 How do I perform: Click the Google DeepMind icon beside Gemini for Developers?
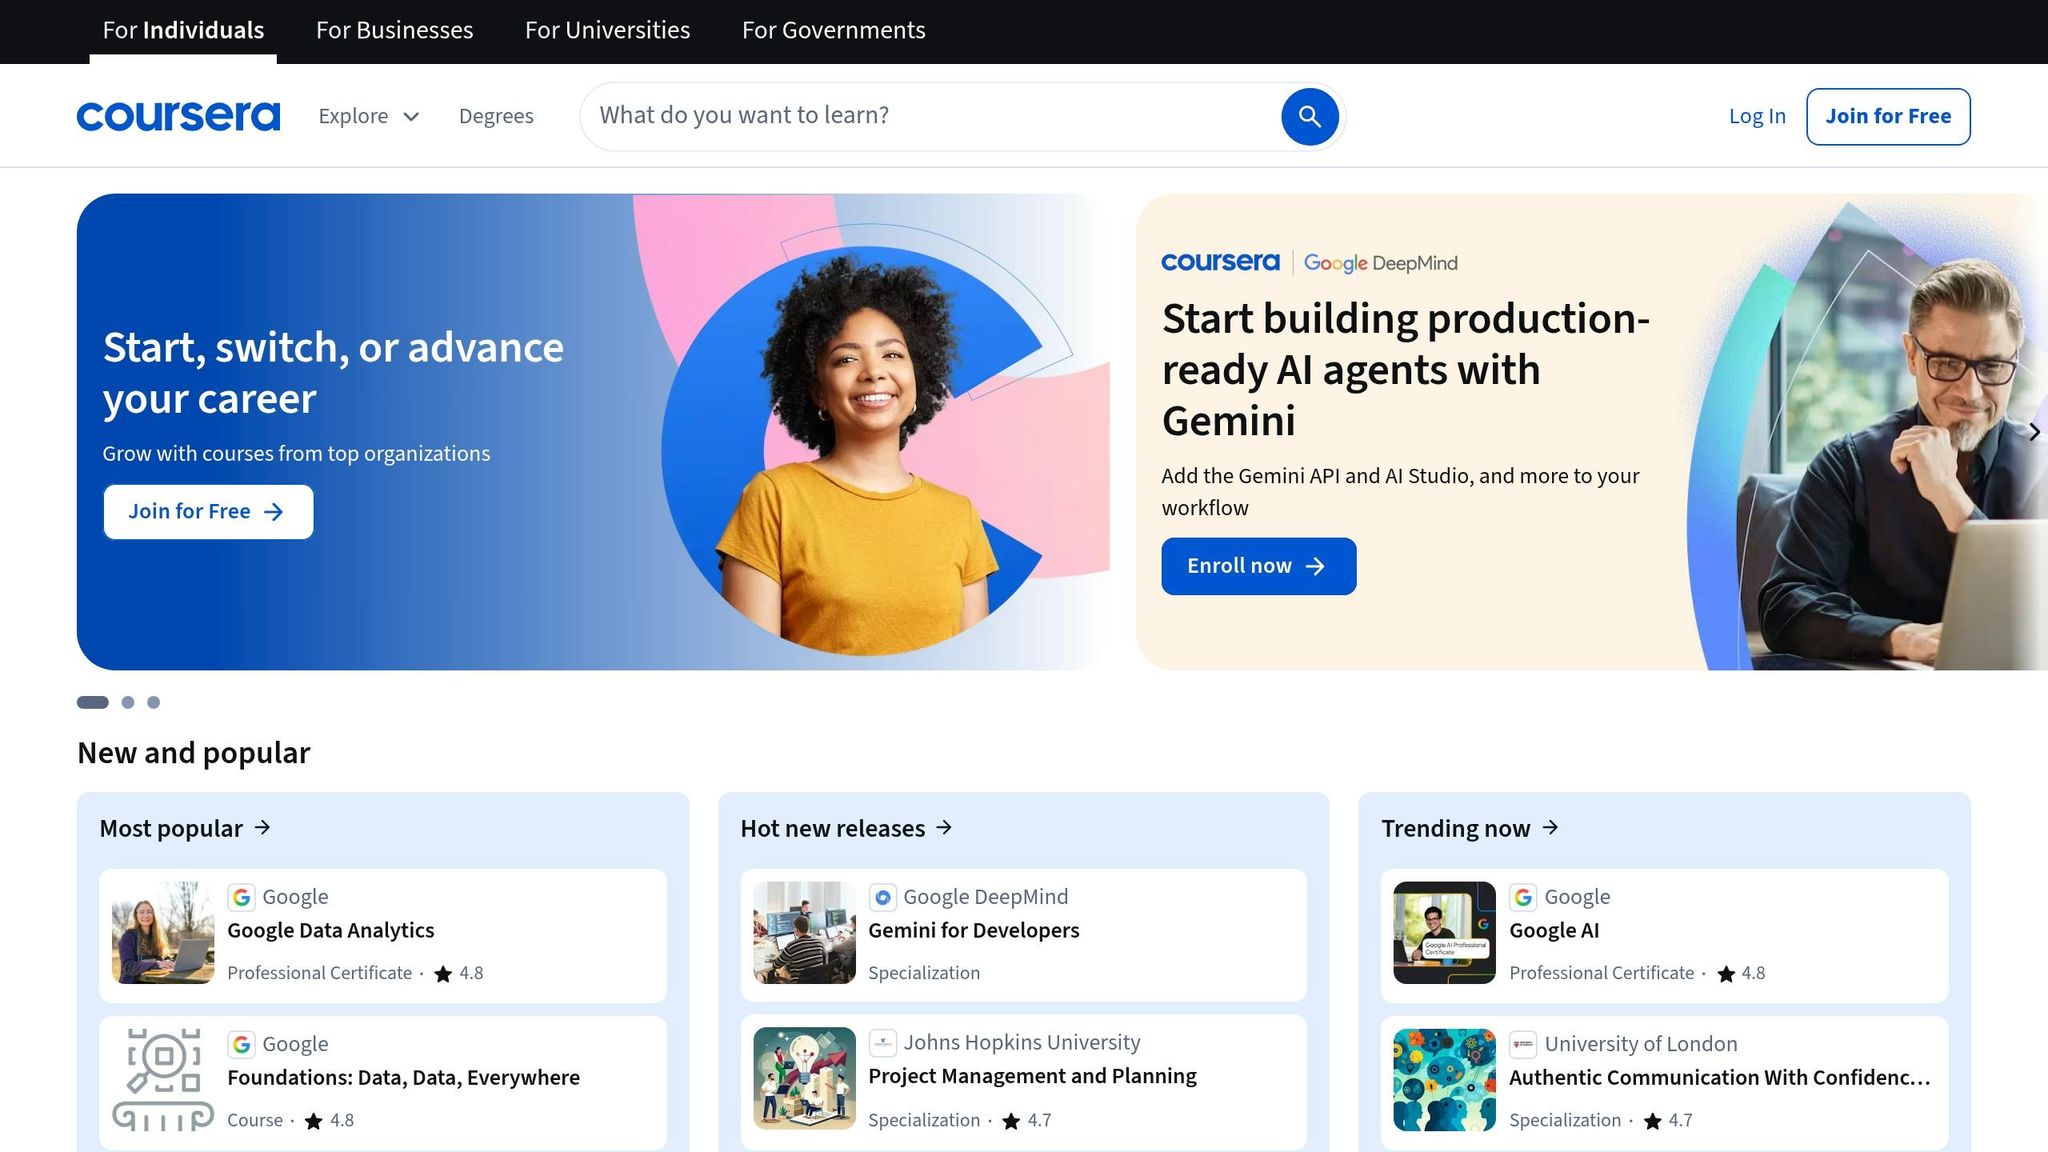883,897
